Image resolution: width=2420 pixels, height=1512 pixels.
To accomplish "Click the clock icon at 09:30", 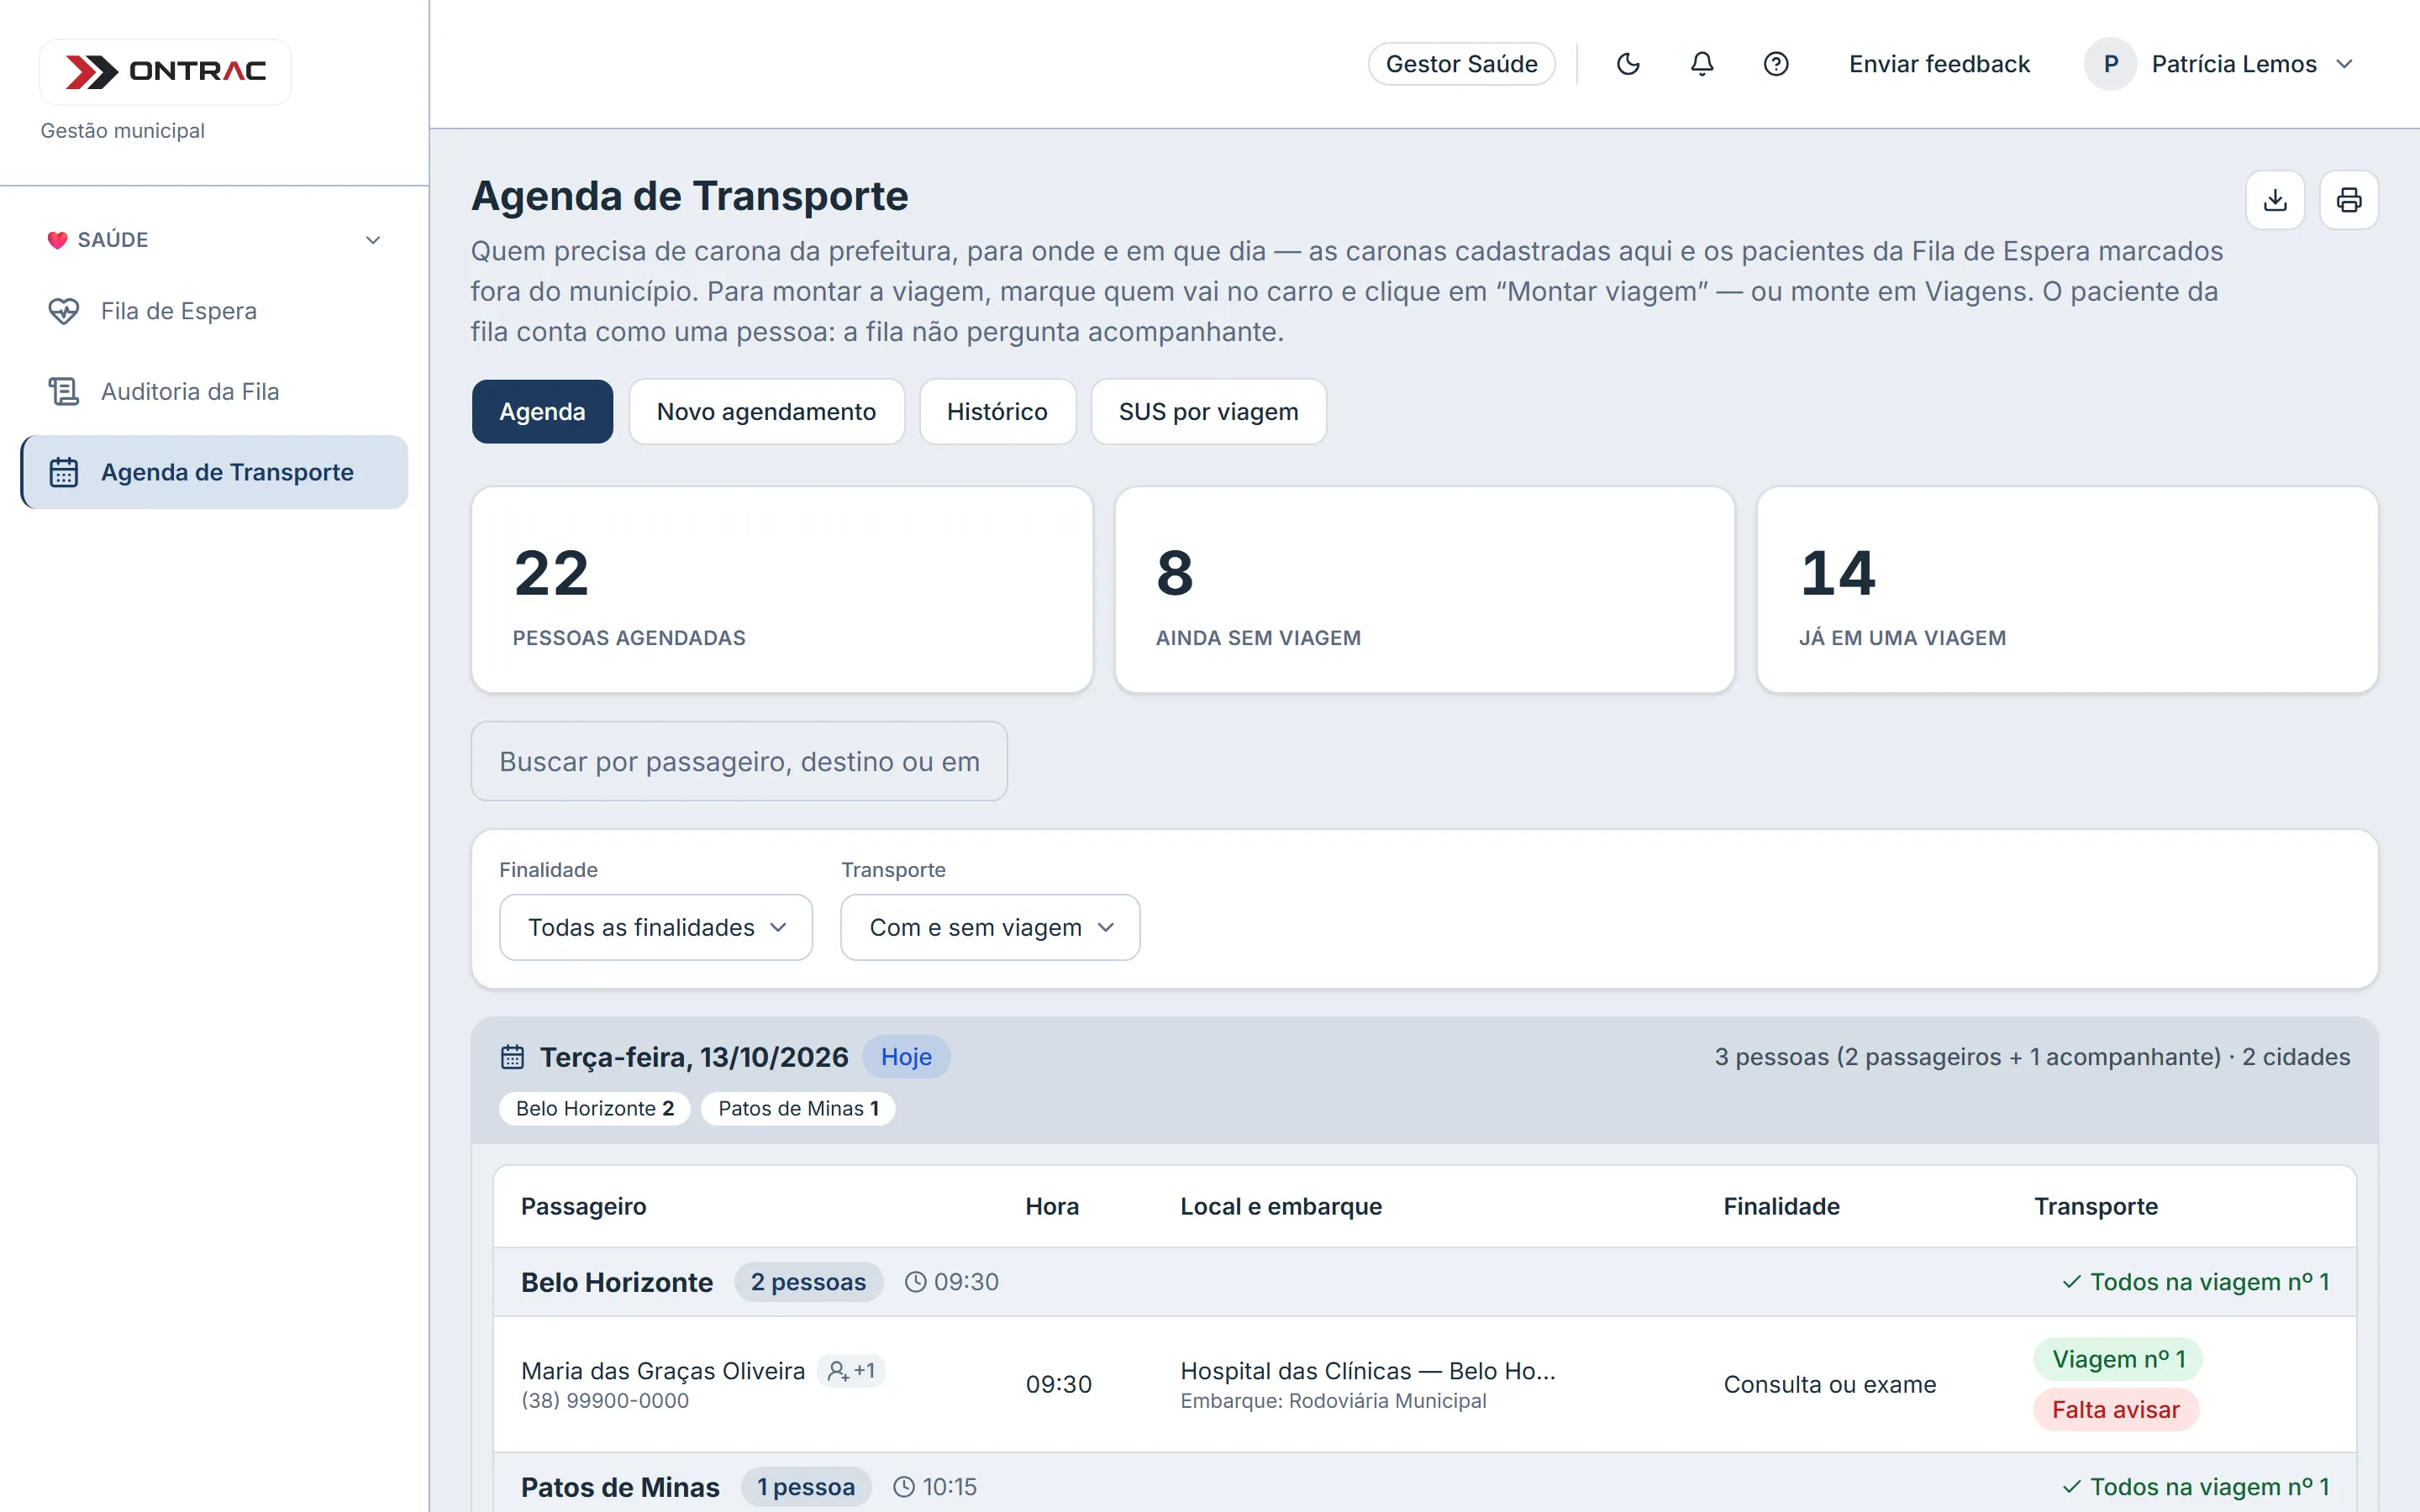I will [x=915, y=1282].
